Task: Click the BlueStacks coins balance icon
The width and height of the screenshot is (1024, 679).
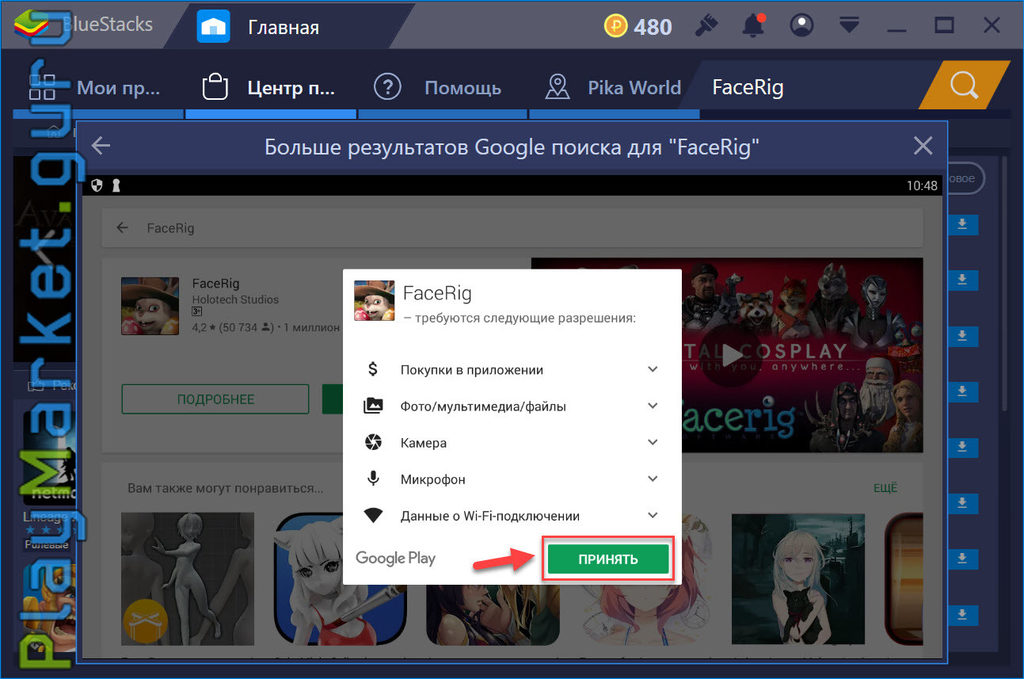Action: point(615,26)
